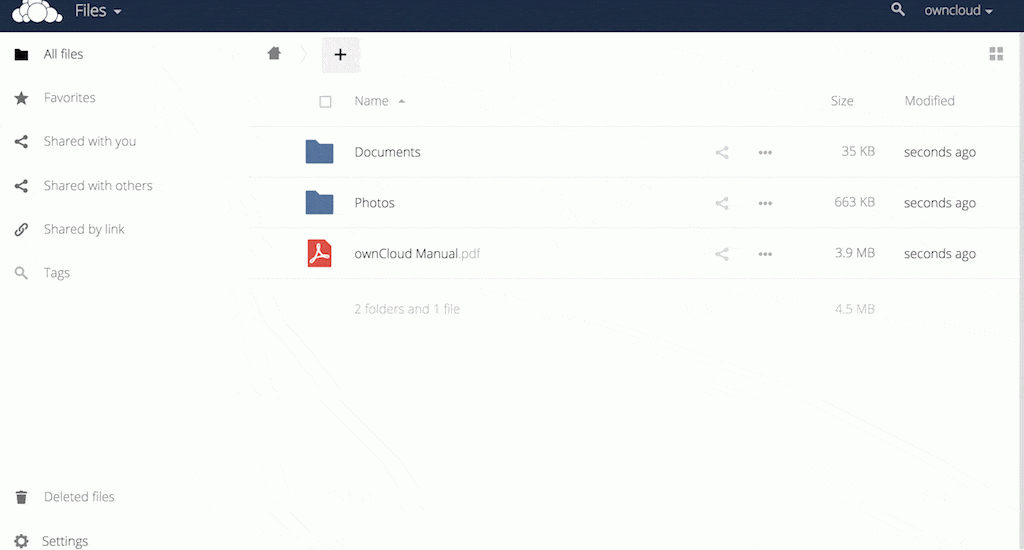Click the Favorites star icon
1024x550 pixels.
21,98
